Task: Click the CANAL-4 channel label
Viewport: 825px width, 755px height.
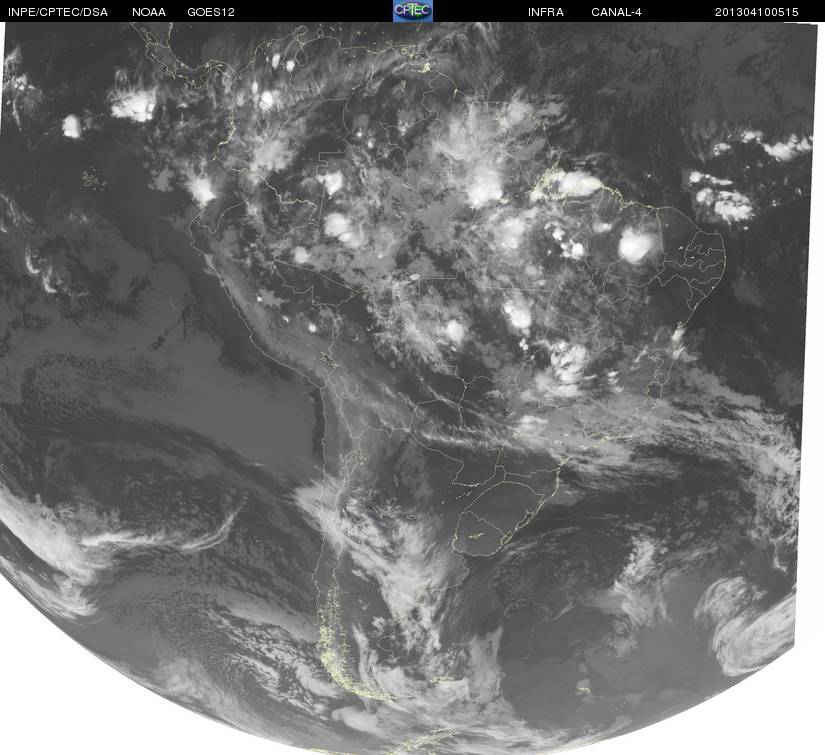Action: point(616,12)
